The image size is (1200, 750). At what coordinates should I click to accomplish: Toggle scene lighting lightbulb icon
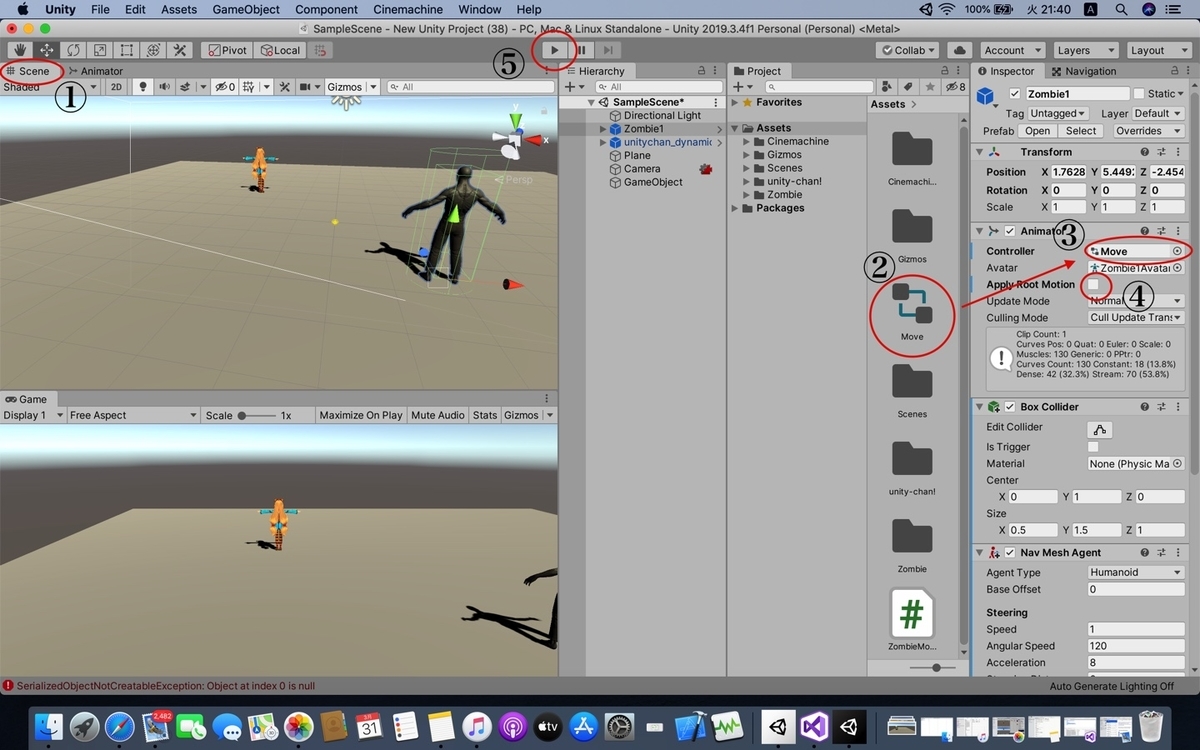coord(143,87)
